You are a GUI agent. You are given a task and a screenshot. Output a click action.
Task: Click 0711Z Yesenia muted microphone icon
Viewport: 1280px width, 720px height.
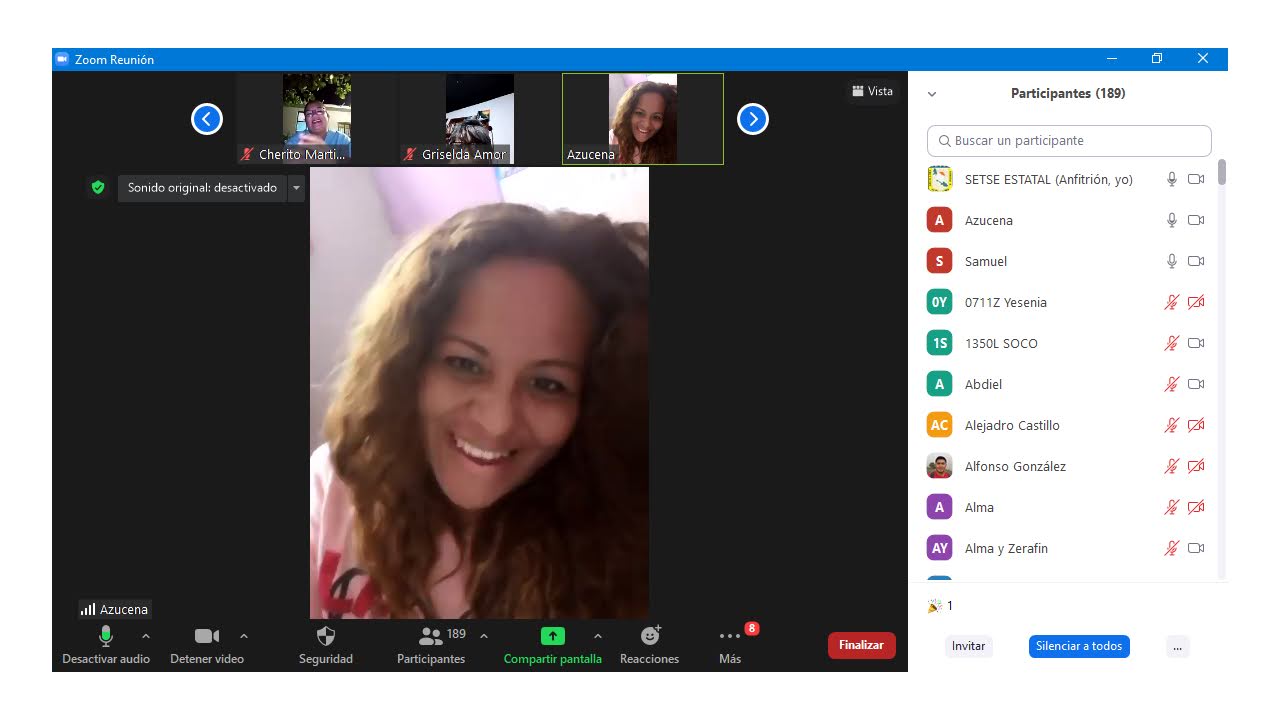point(1172,303)
